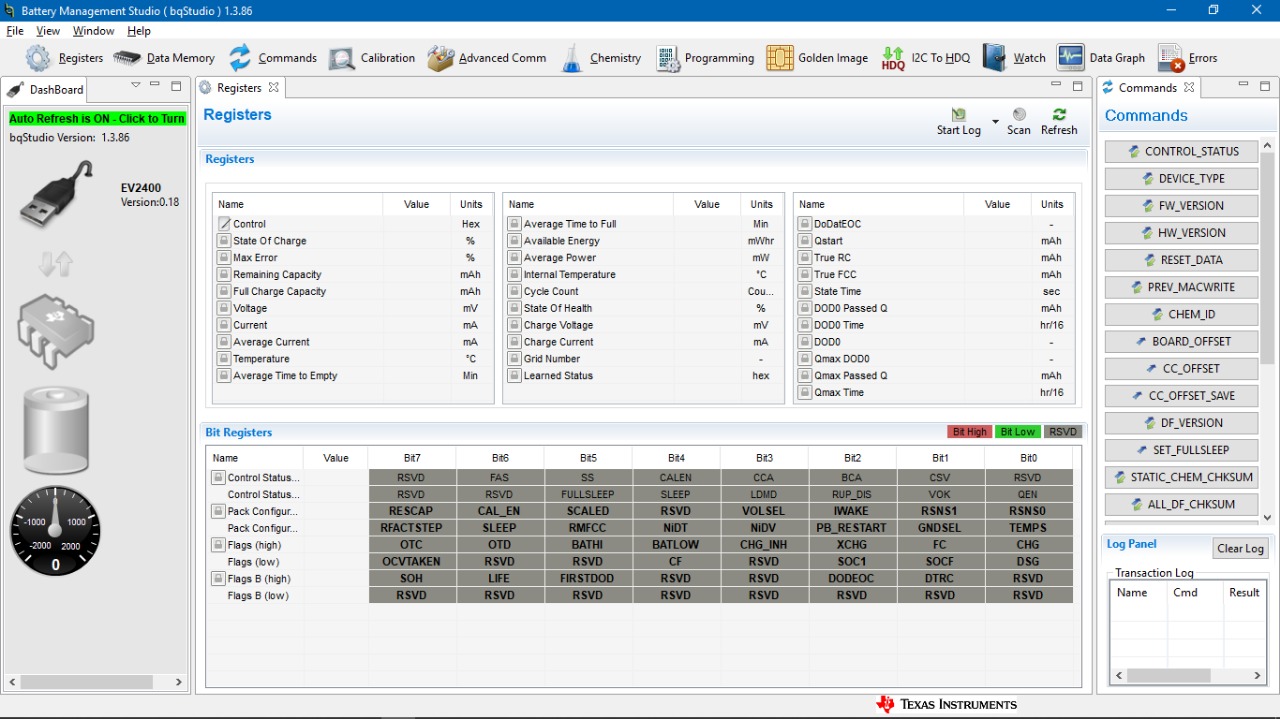Send the CONTROL_STATUS command

[x=1182, y=151]
